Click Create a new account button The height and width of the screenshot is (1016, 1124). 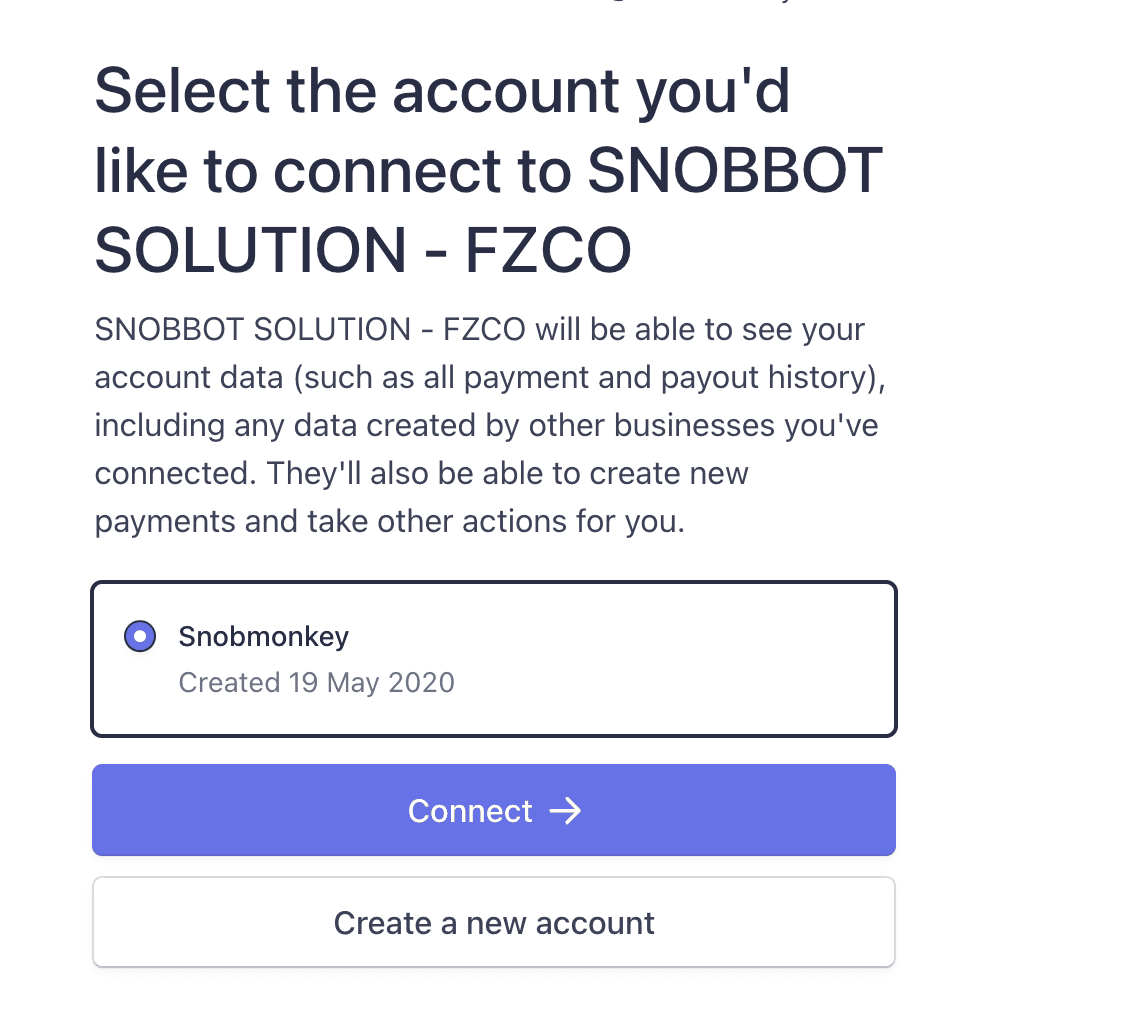pos(494,922)
